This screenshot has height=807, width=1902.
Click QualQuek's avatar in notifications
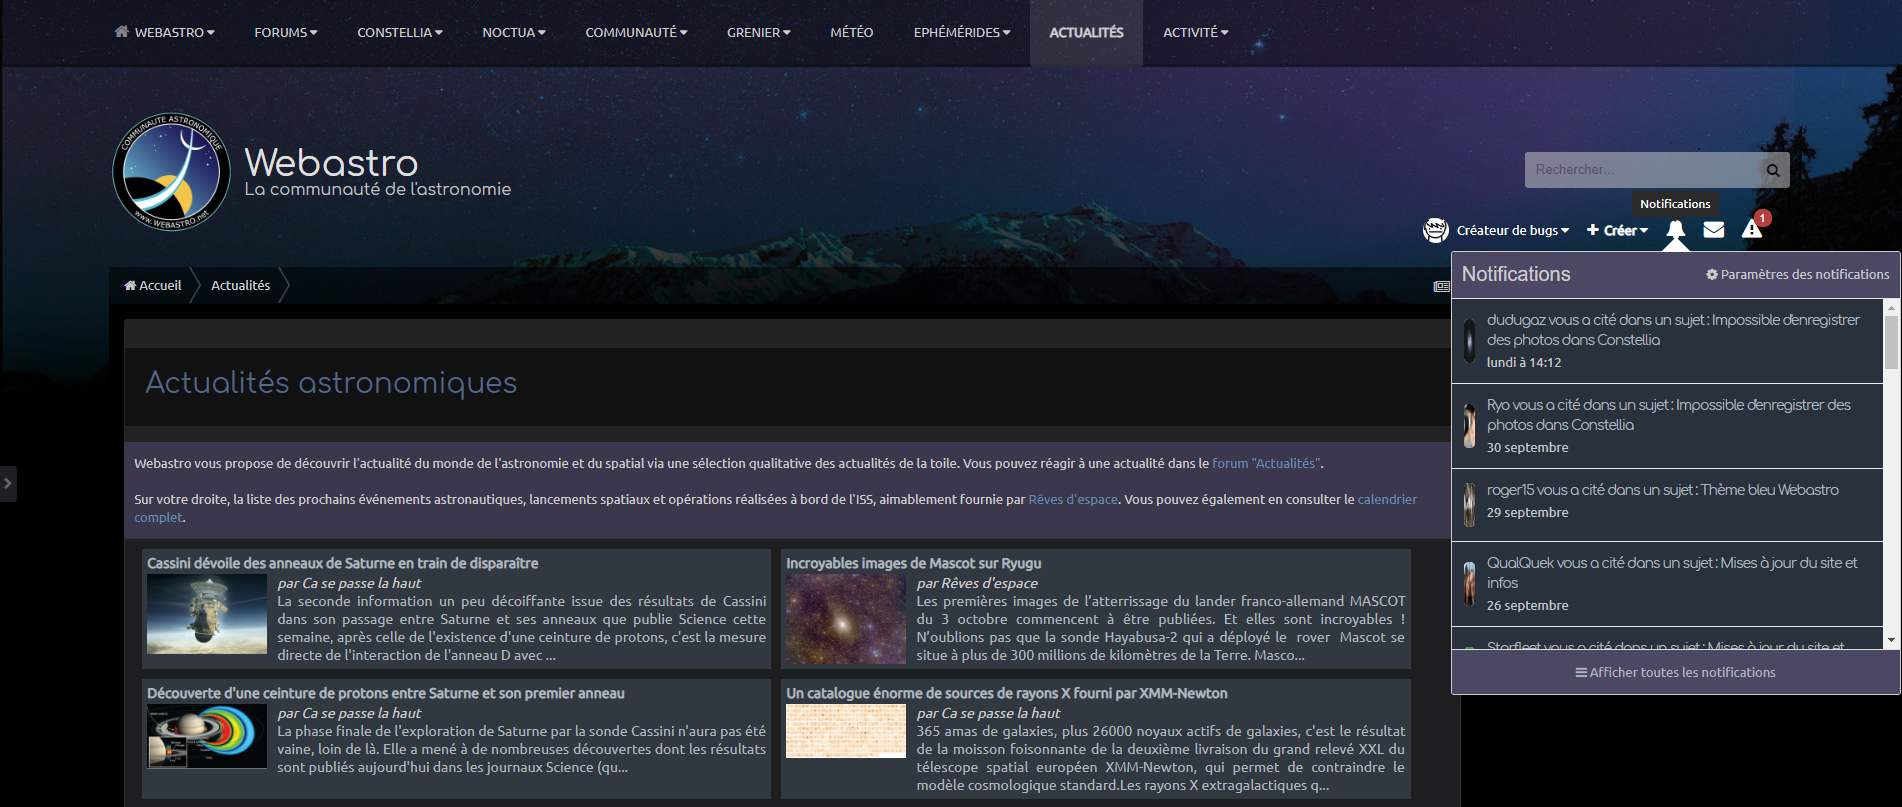[x=1469, y=583]
